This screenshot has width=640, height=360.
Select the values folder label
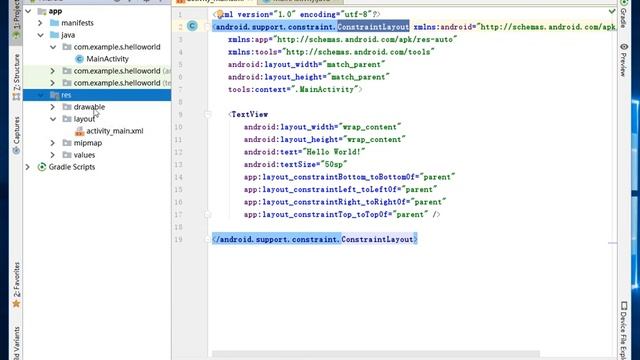84,155
